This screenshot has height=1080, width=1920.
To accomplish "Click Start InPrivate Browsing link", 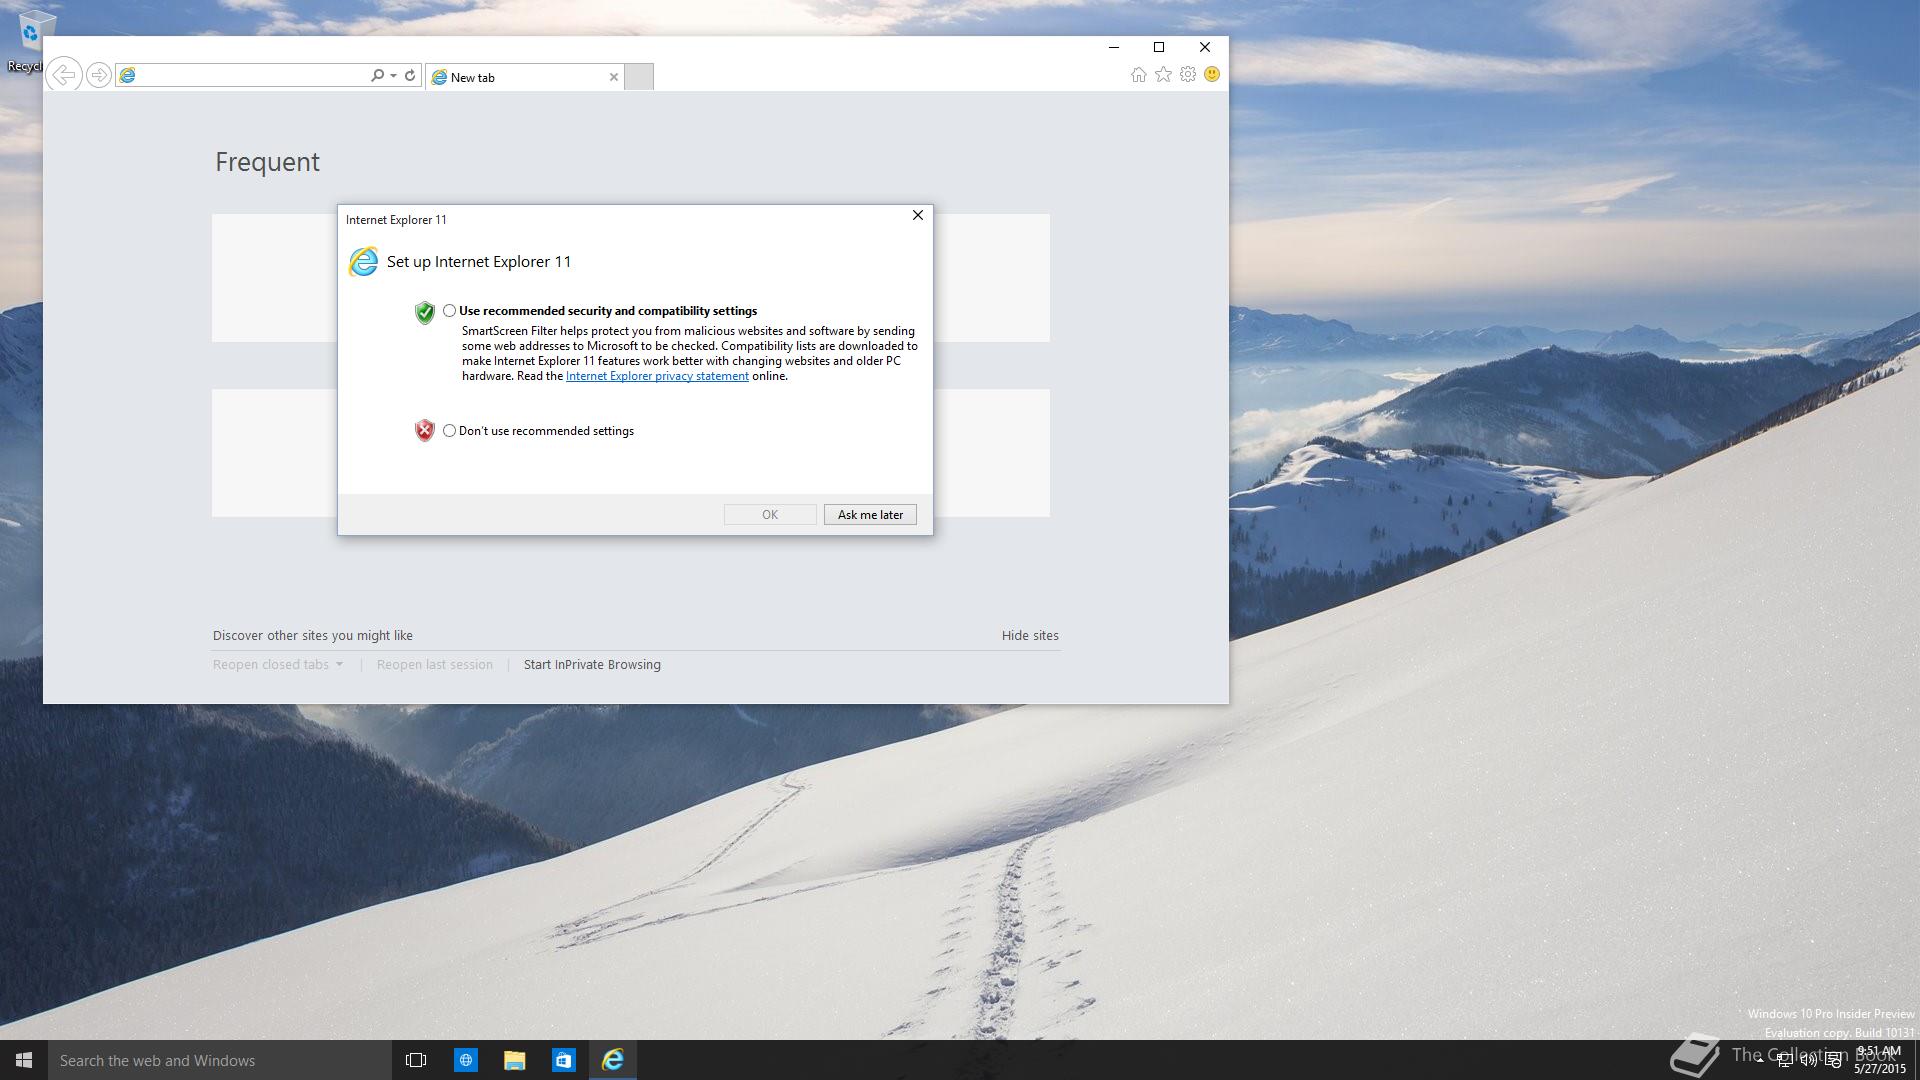I will point(592,665).
